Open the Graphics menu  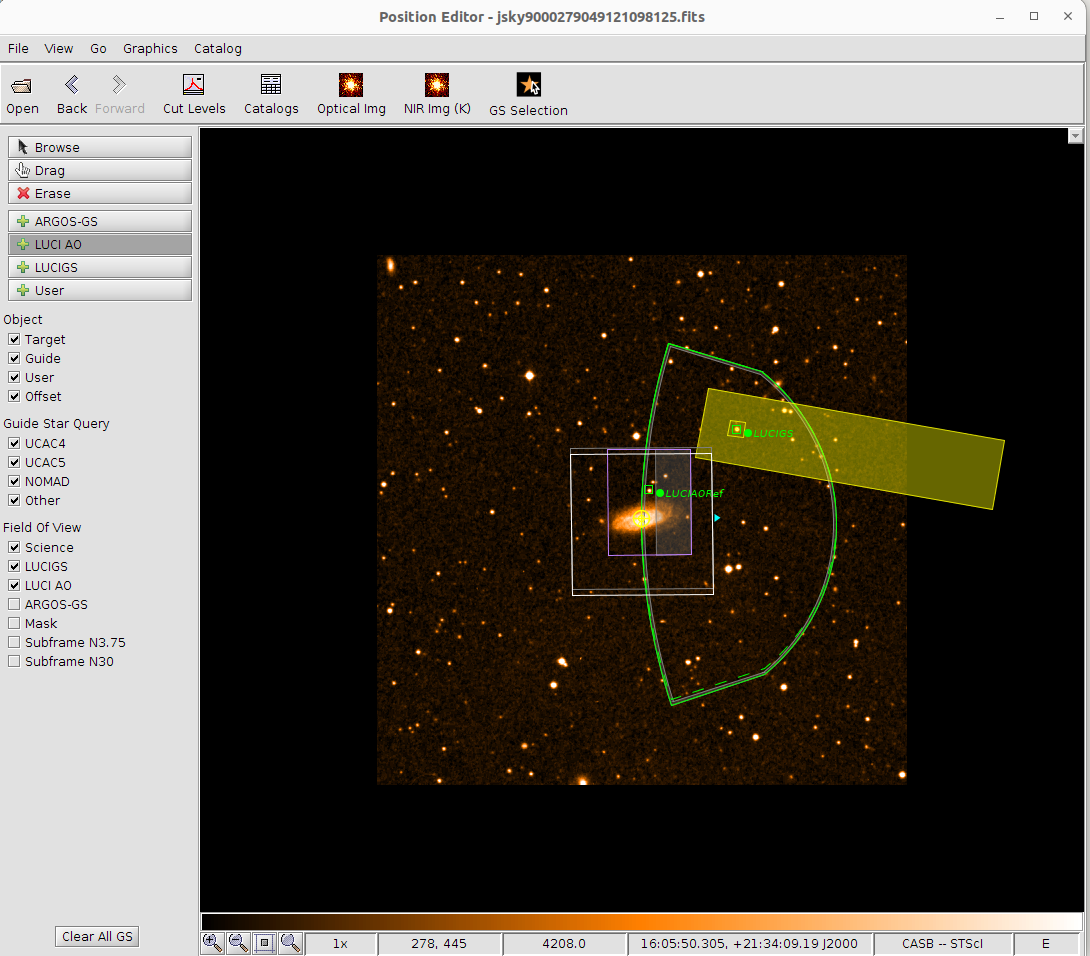150,48
